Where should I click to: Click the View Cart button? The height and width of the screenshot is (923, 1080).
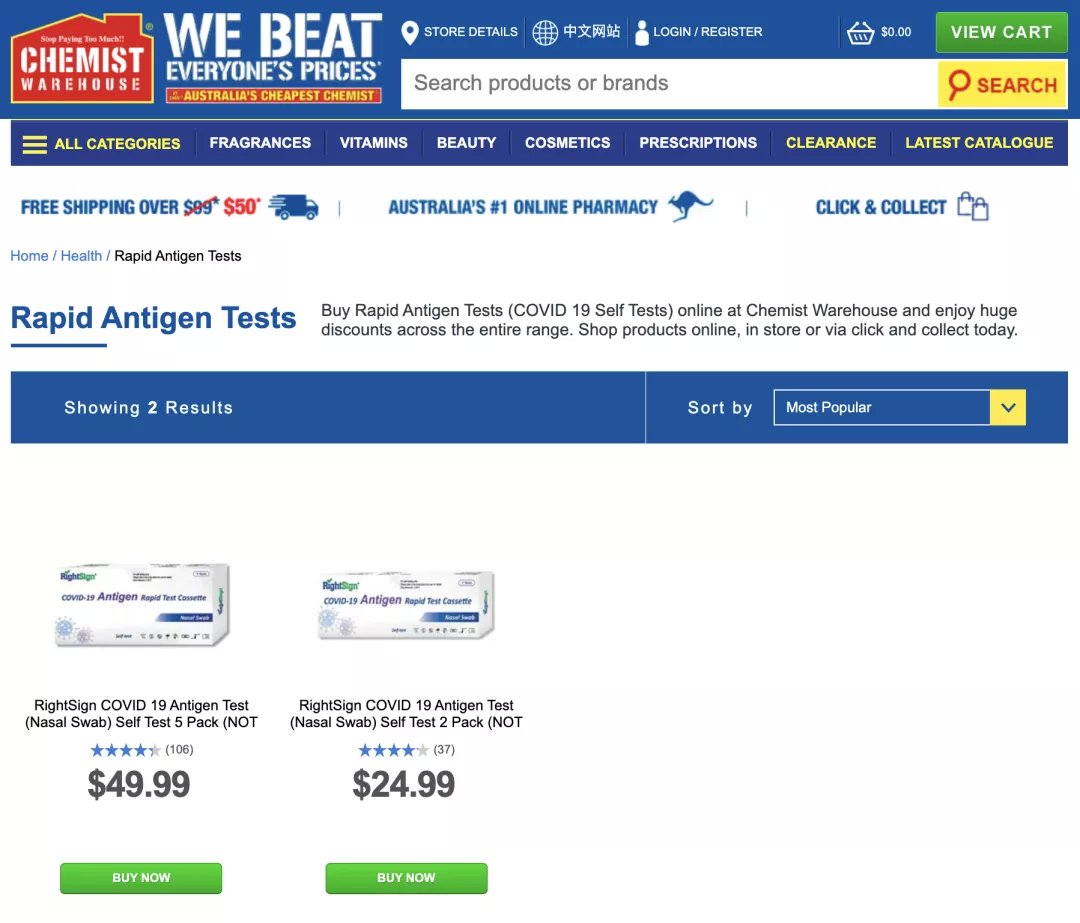click(1001, 32)
